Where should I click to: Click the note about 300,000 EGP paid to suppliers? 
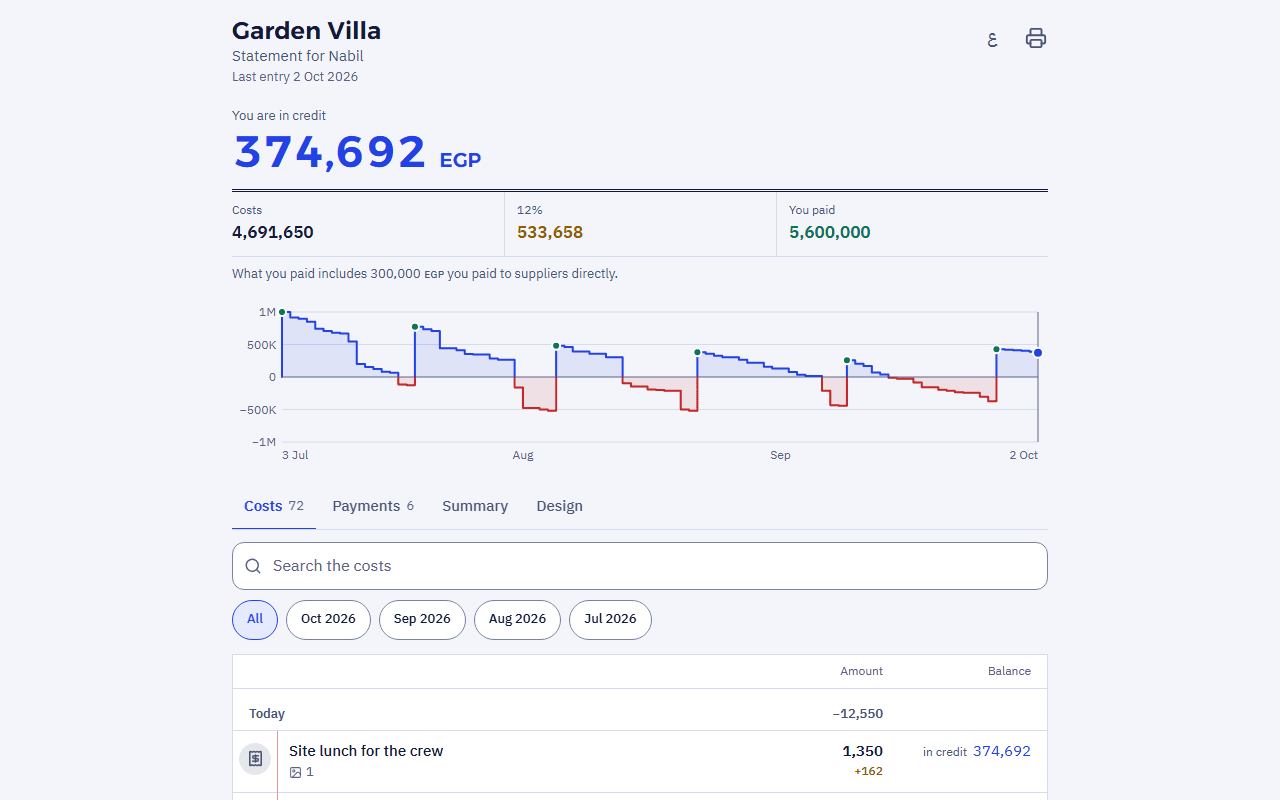(425, 274)
